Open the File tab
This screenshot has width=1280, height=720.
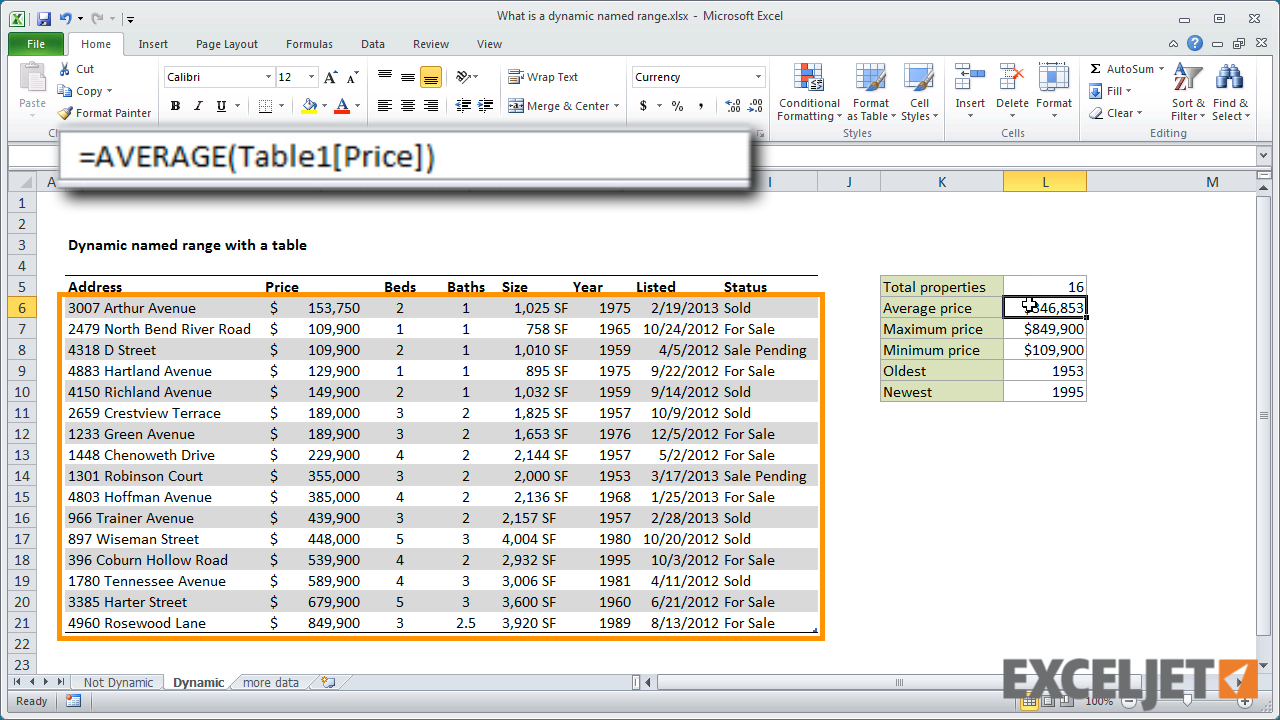(36, 44)
